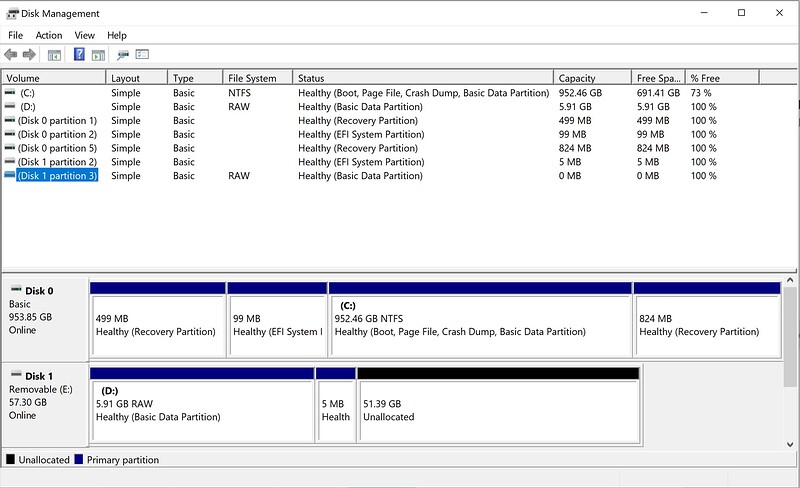
Task: Click the Show/Hide Action Pane toolbar icon
Action: click(98, 55)
